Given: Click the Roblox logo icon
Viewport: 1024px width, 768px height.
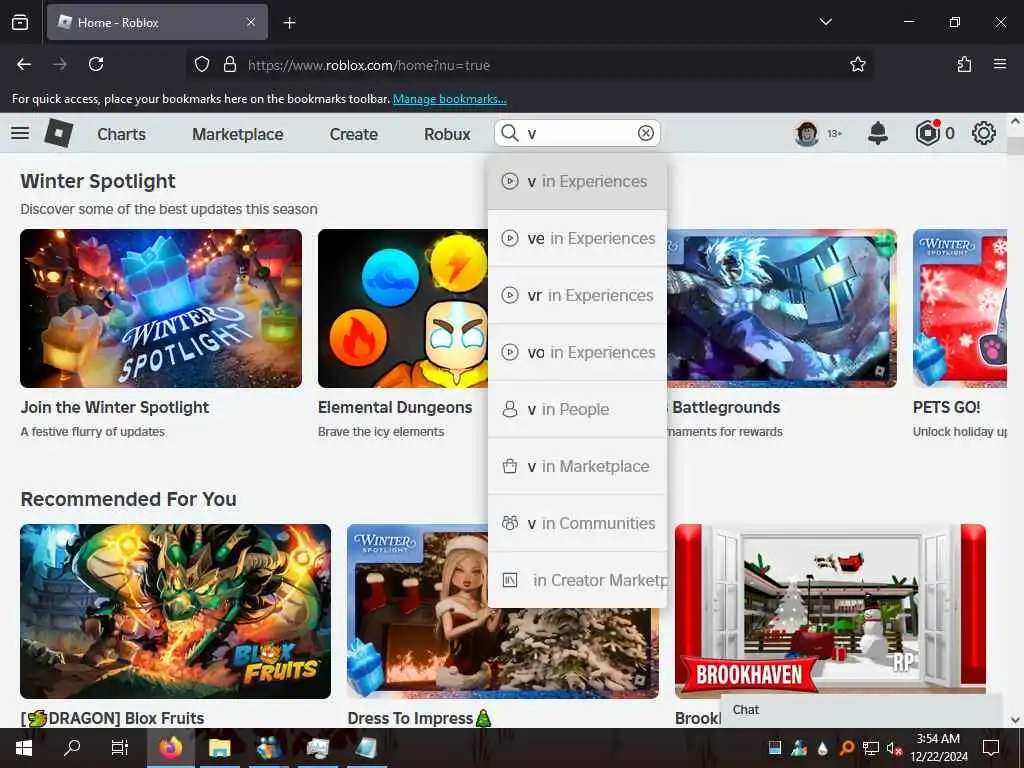Looking at the screenshot, I should click(59, 133).
